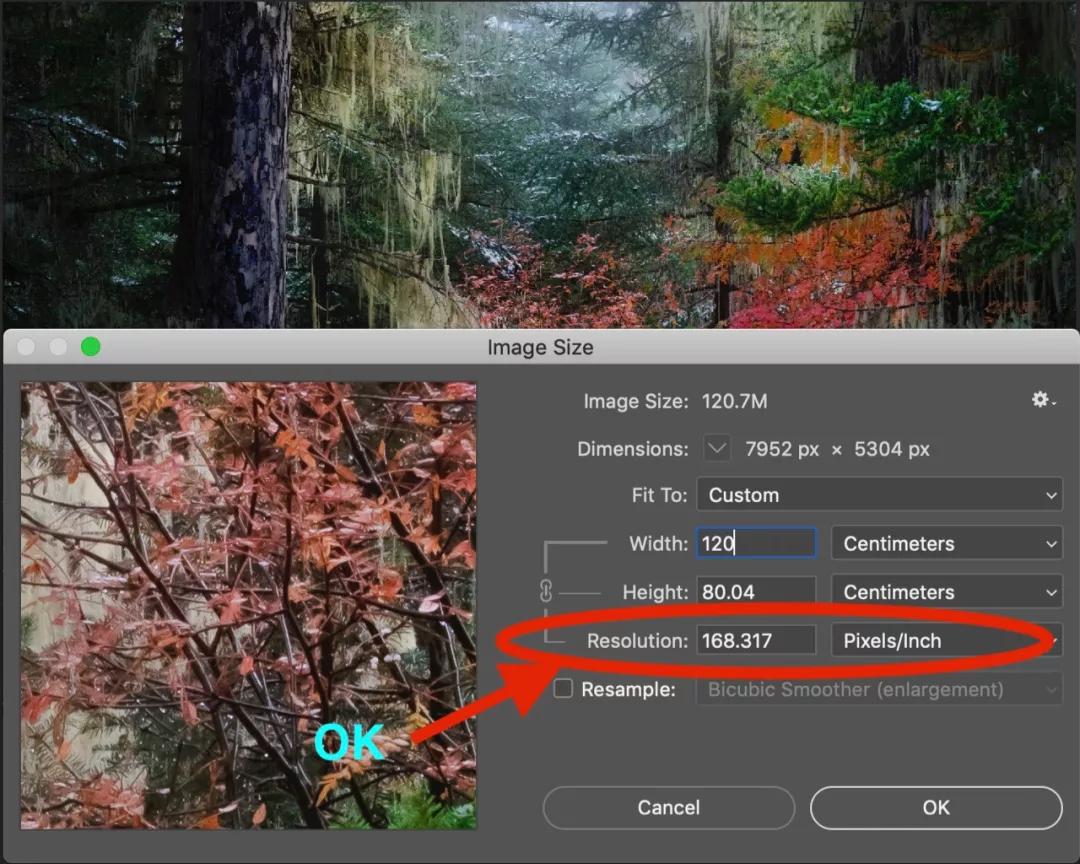The width and height of the screenshot is (1080, 864).
Task: Open the Resolution Pixels/Inch dropdown
Action: pyautogui.click(x=947, y=641)
